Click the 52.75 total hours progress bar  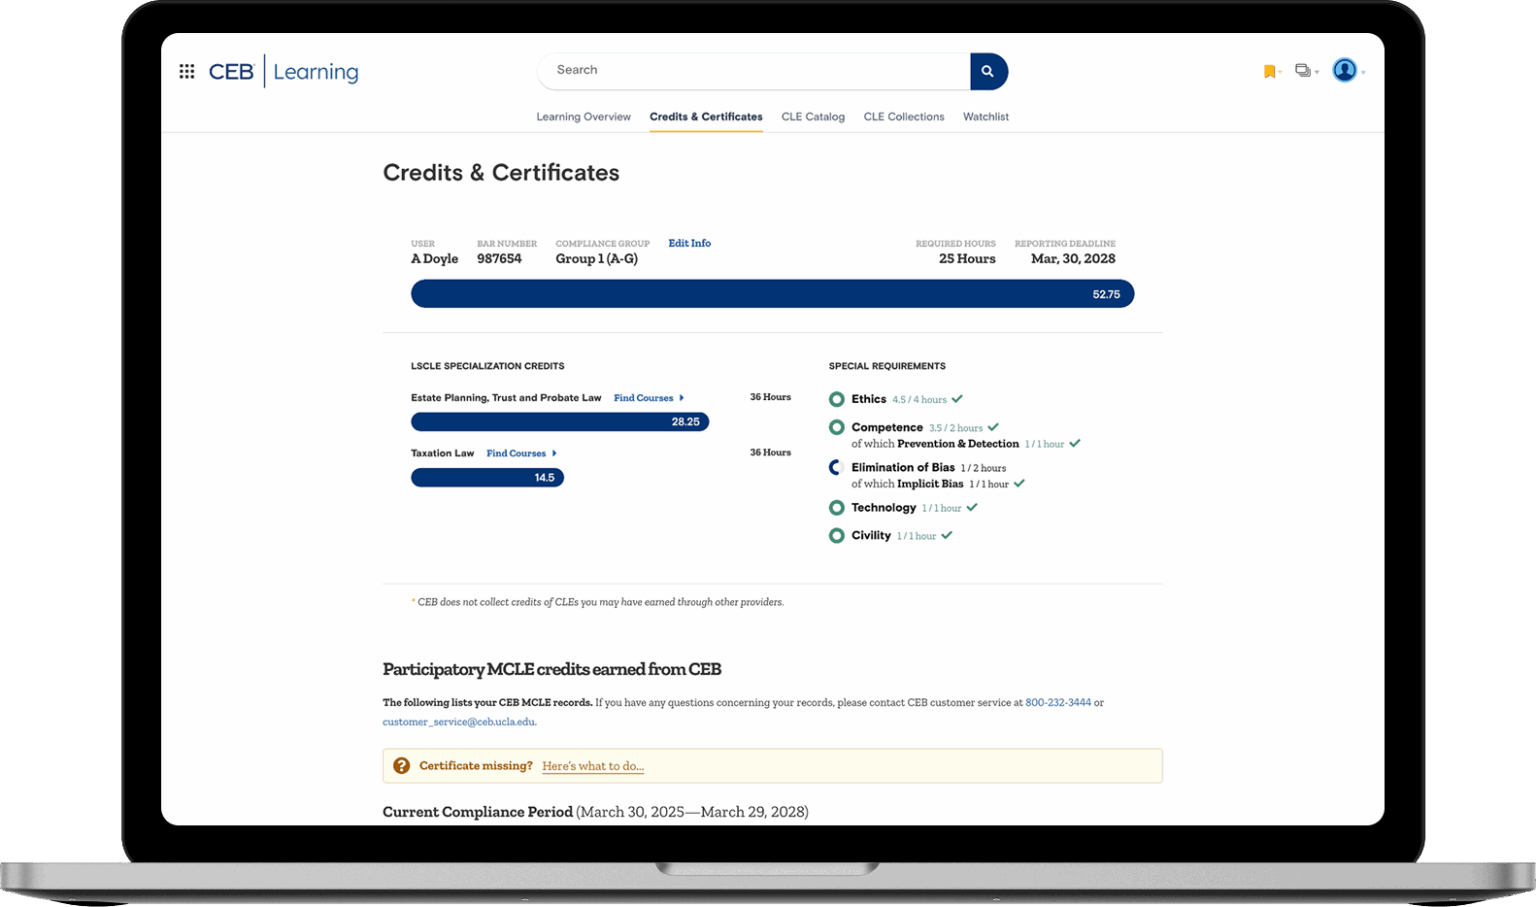tap(772, 294)
